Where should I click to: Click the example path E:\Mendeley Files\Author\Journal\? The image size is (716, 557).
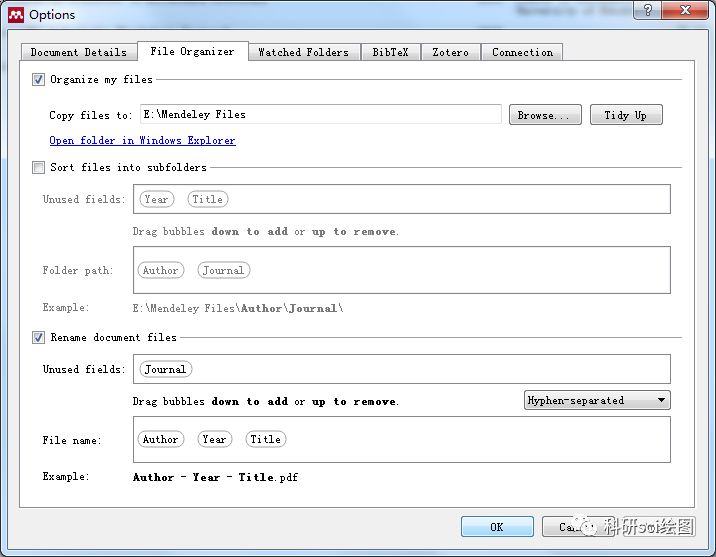[x=238, y=309]
